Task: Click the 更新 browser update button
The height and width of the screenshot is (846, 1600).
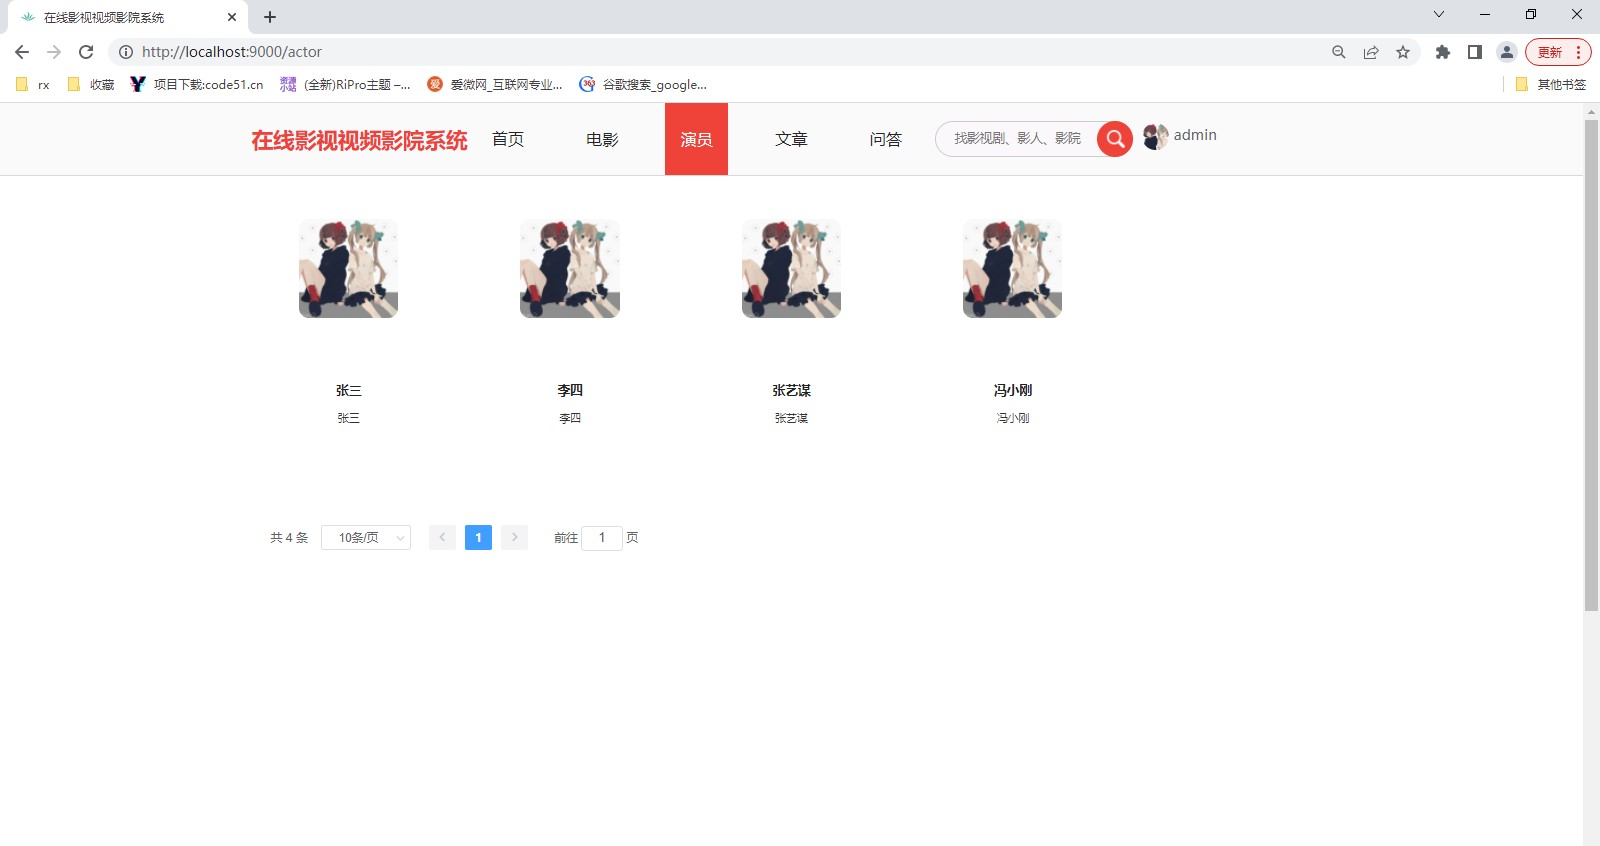Action: [x=1558, y=52]
